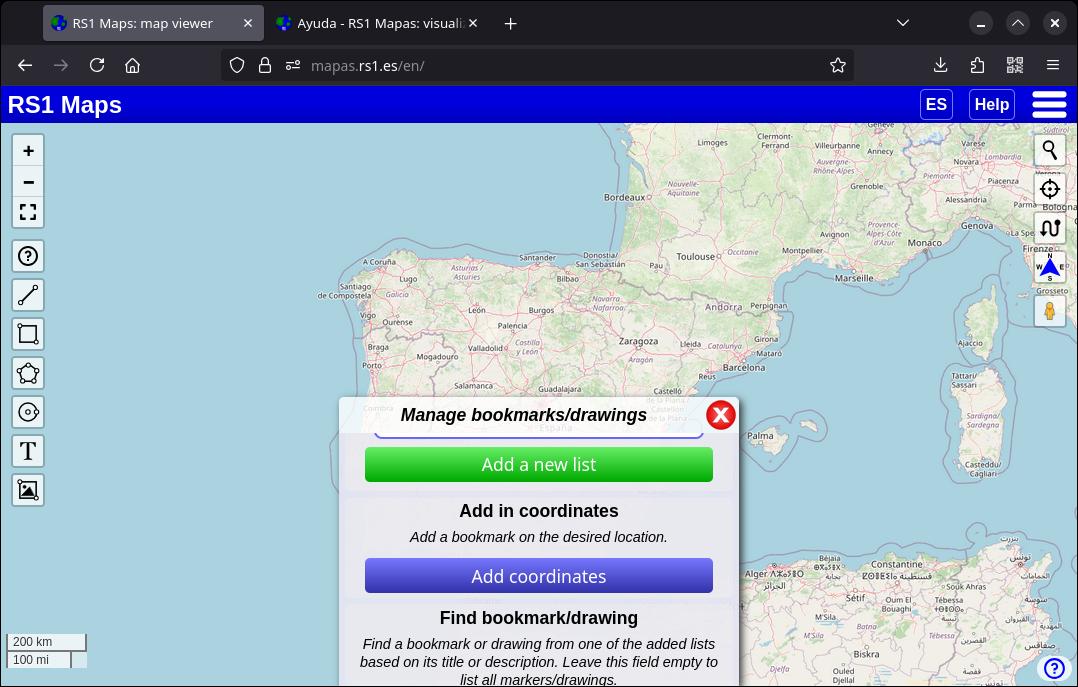The width and height of the screenshot is (1078, 687).
Task: Go back to the previous page
Action: click(25, 65)
